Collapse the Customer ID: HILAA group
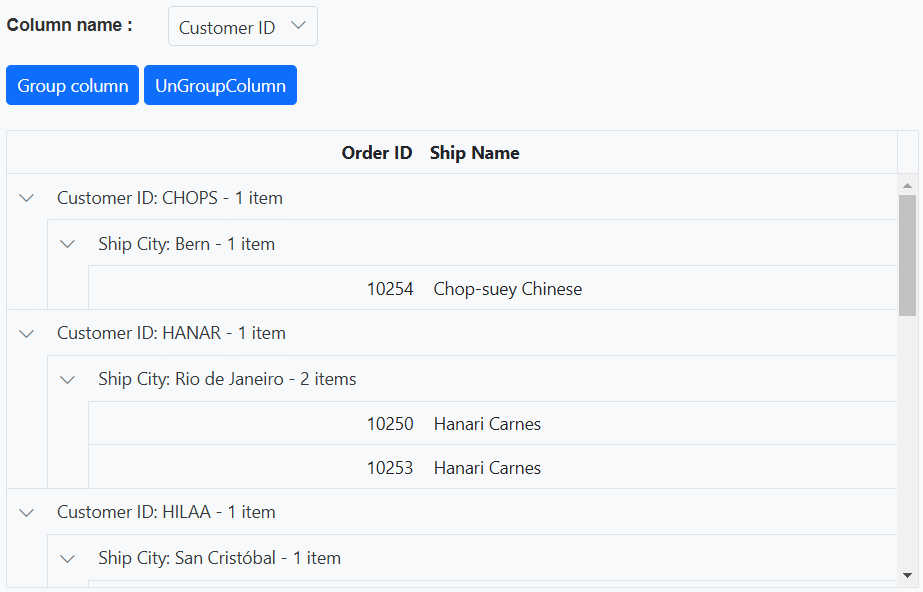Viewport: 923px width, 592px height. coord(27,512)
